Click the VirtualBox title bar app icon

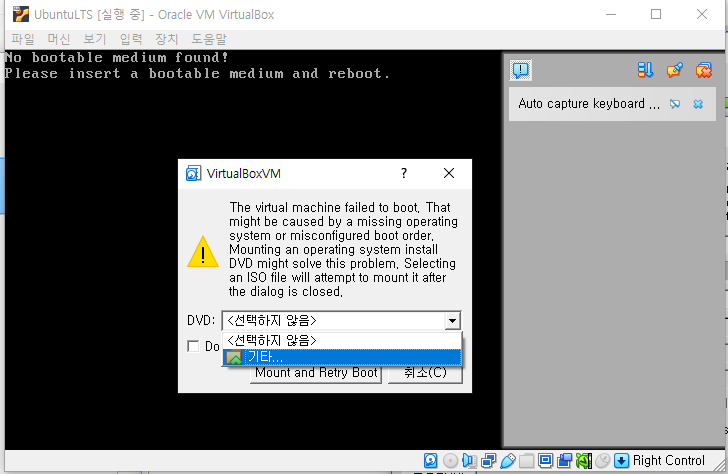(x=21, y=14)
